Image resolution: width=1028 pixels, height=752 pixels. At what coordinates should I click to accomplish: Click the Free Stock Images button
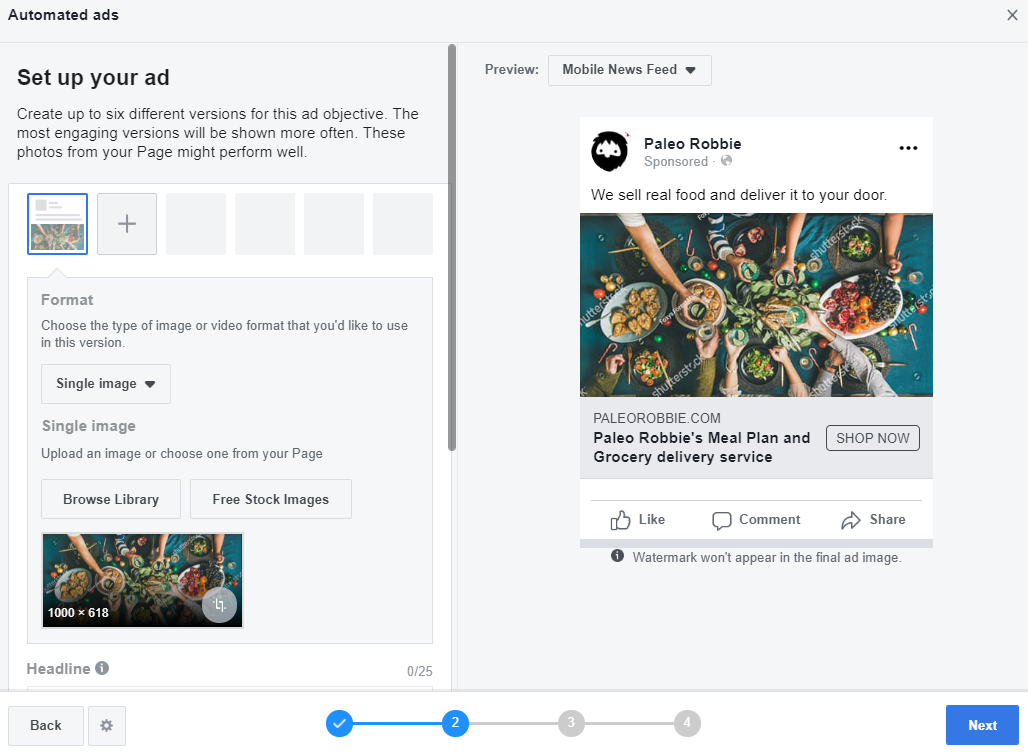271,499
